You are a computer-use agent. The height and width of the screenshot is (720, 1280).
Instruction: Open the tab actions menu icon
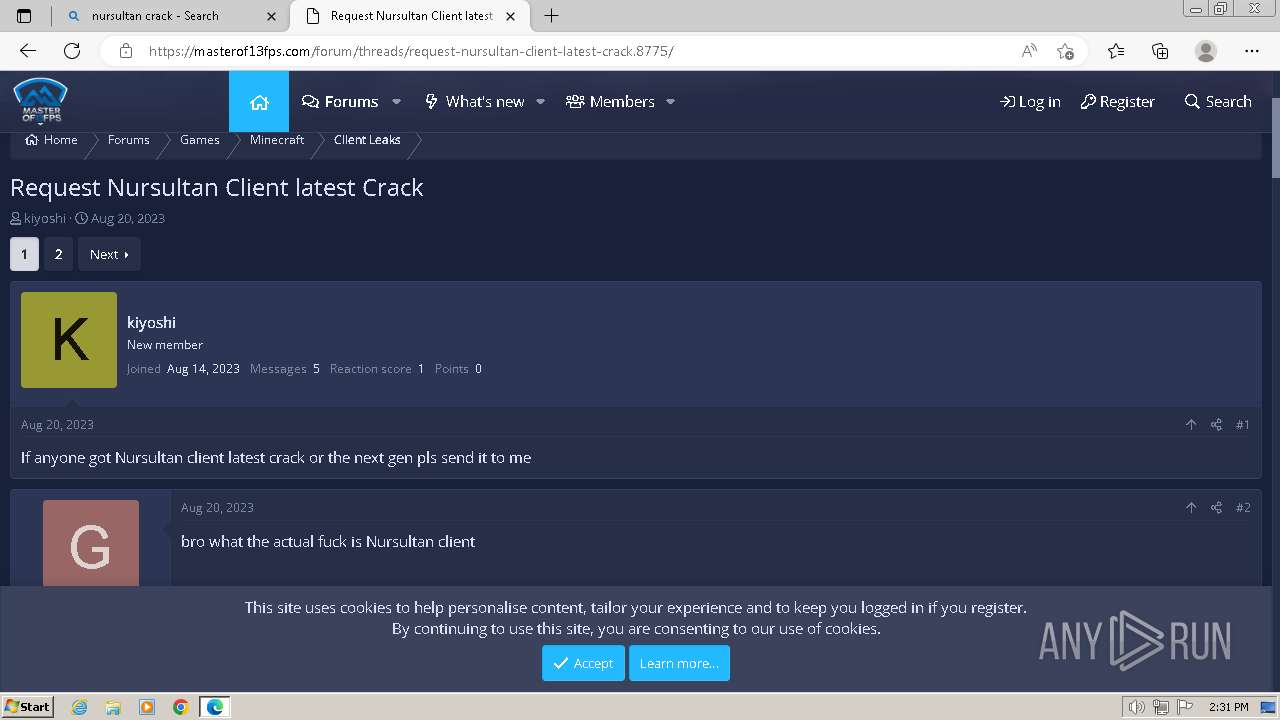[24, 16]
